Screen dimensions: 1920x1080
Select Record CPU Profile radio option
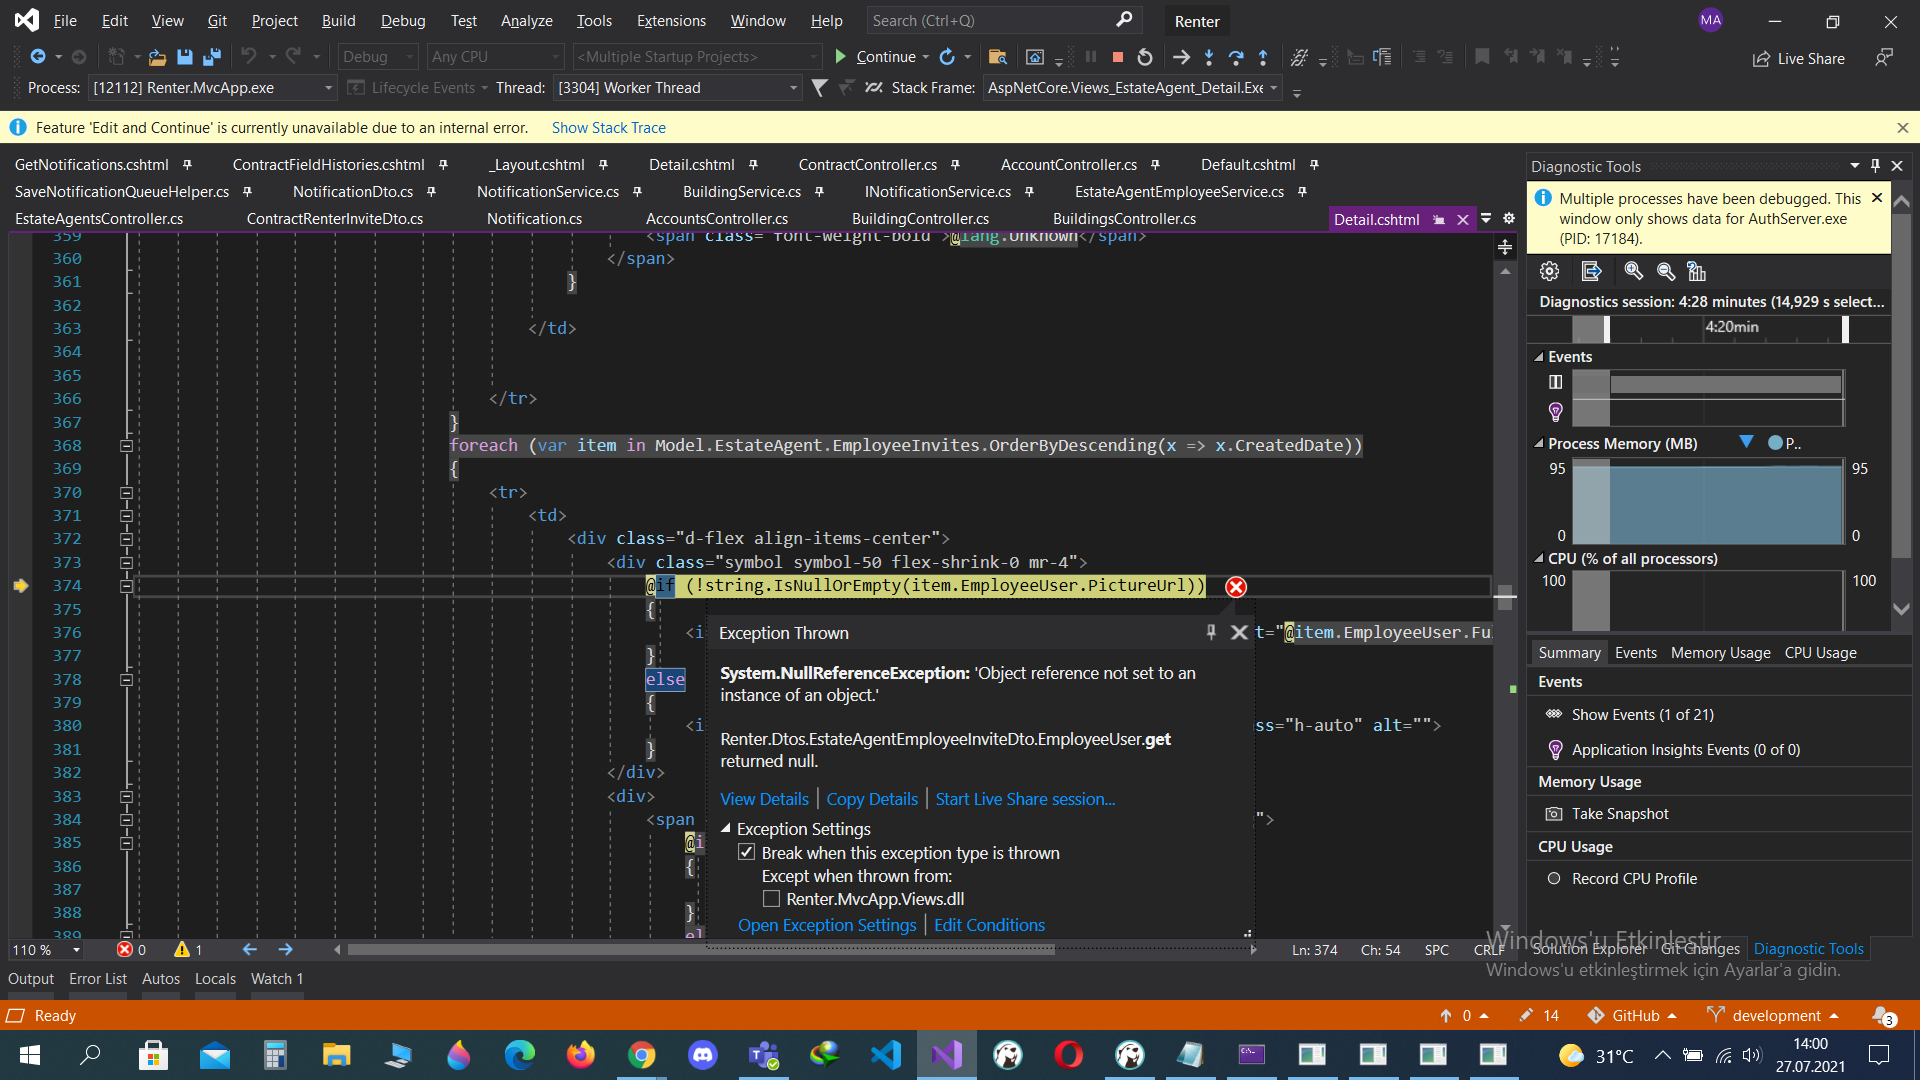pyautogui.click(x=1554, y=879)
